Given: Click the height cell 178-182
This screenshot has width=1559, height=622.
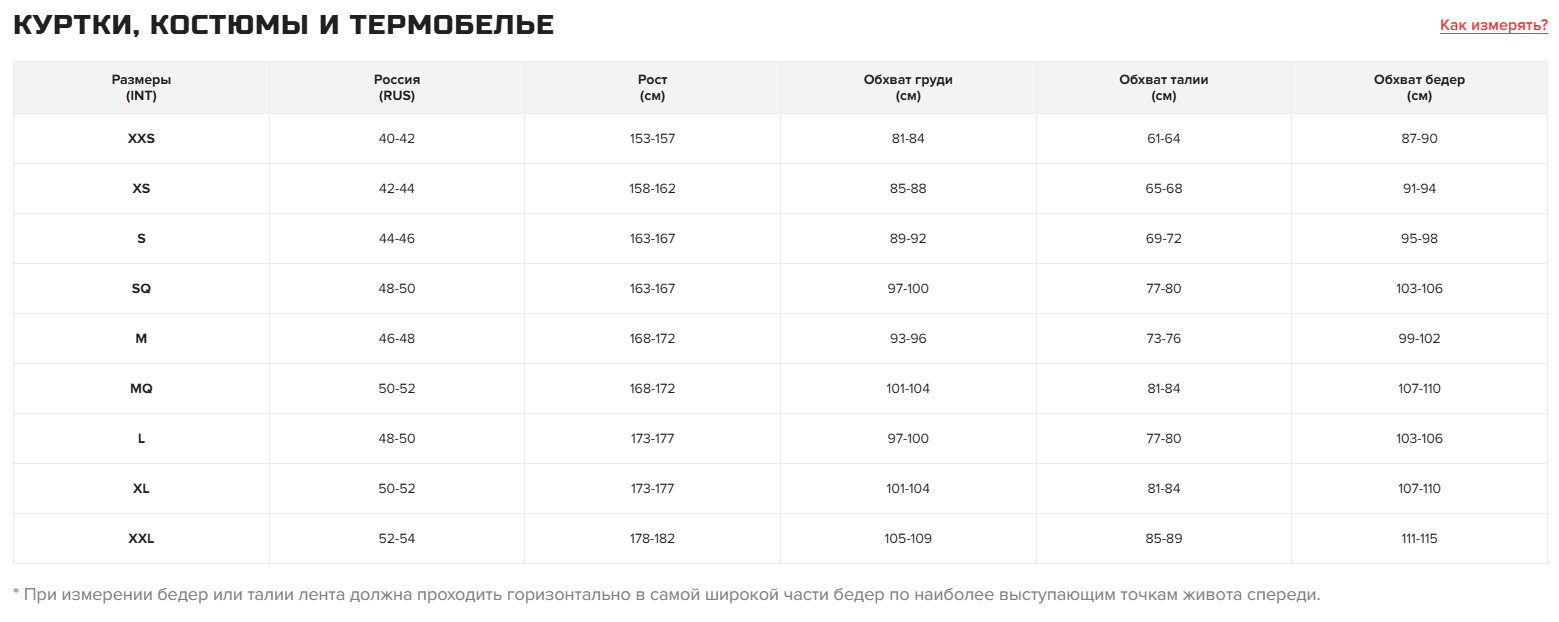Looking at the screenshot, I should [652, 539].
